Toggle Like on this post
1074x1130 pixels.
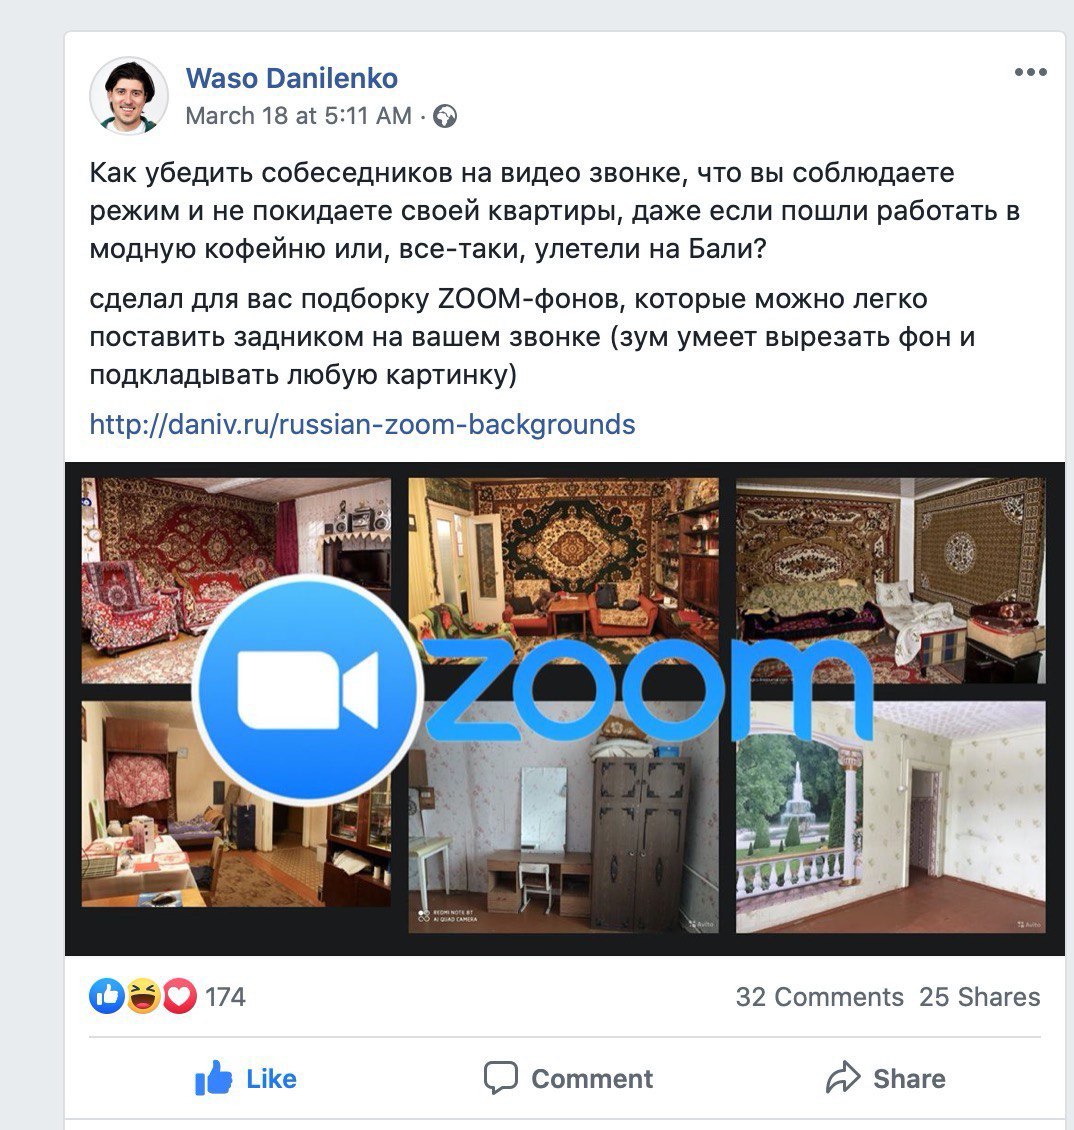(246, 1078)
